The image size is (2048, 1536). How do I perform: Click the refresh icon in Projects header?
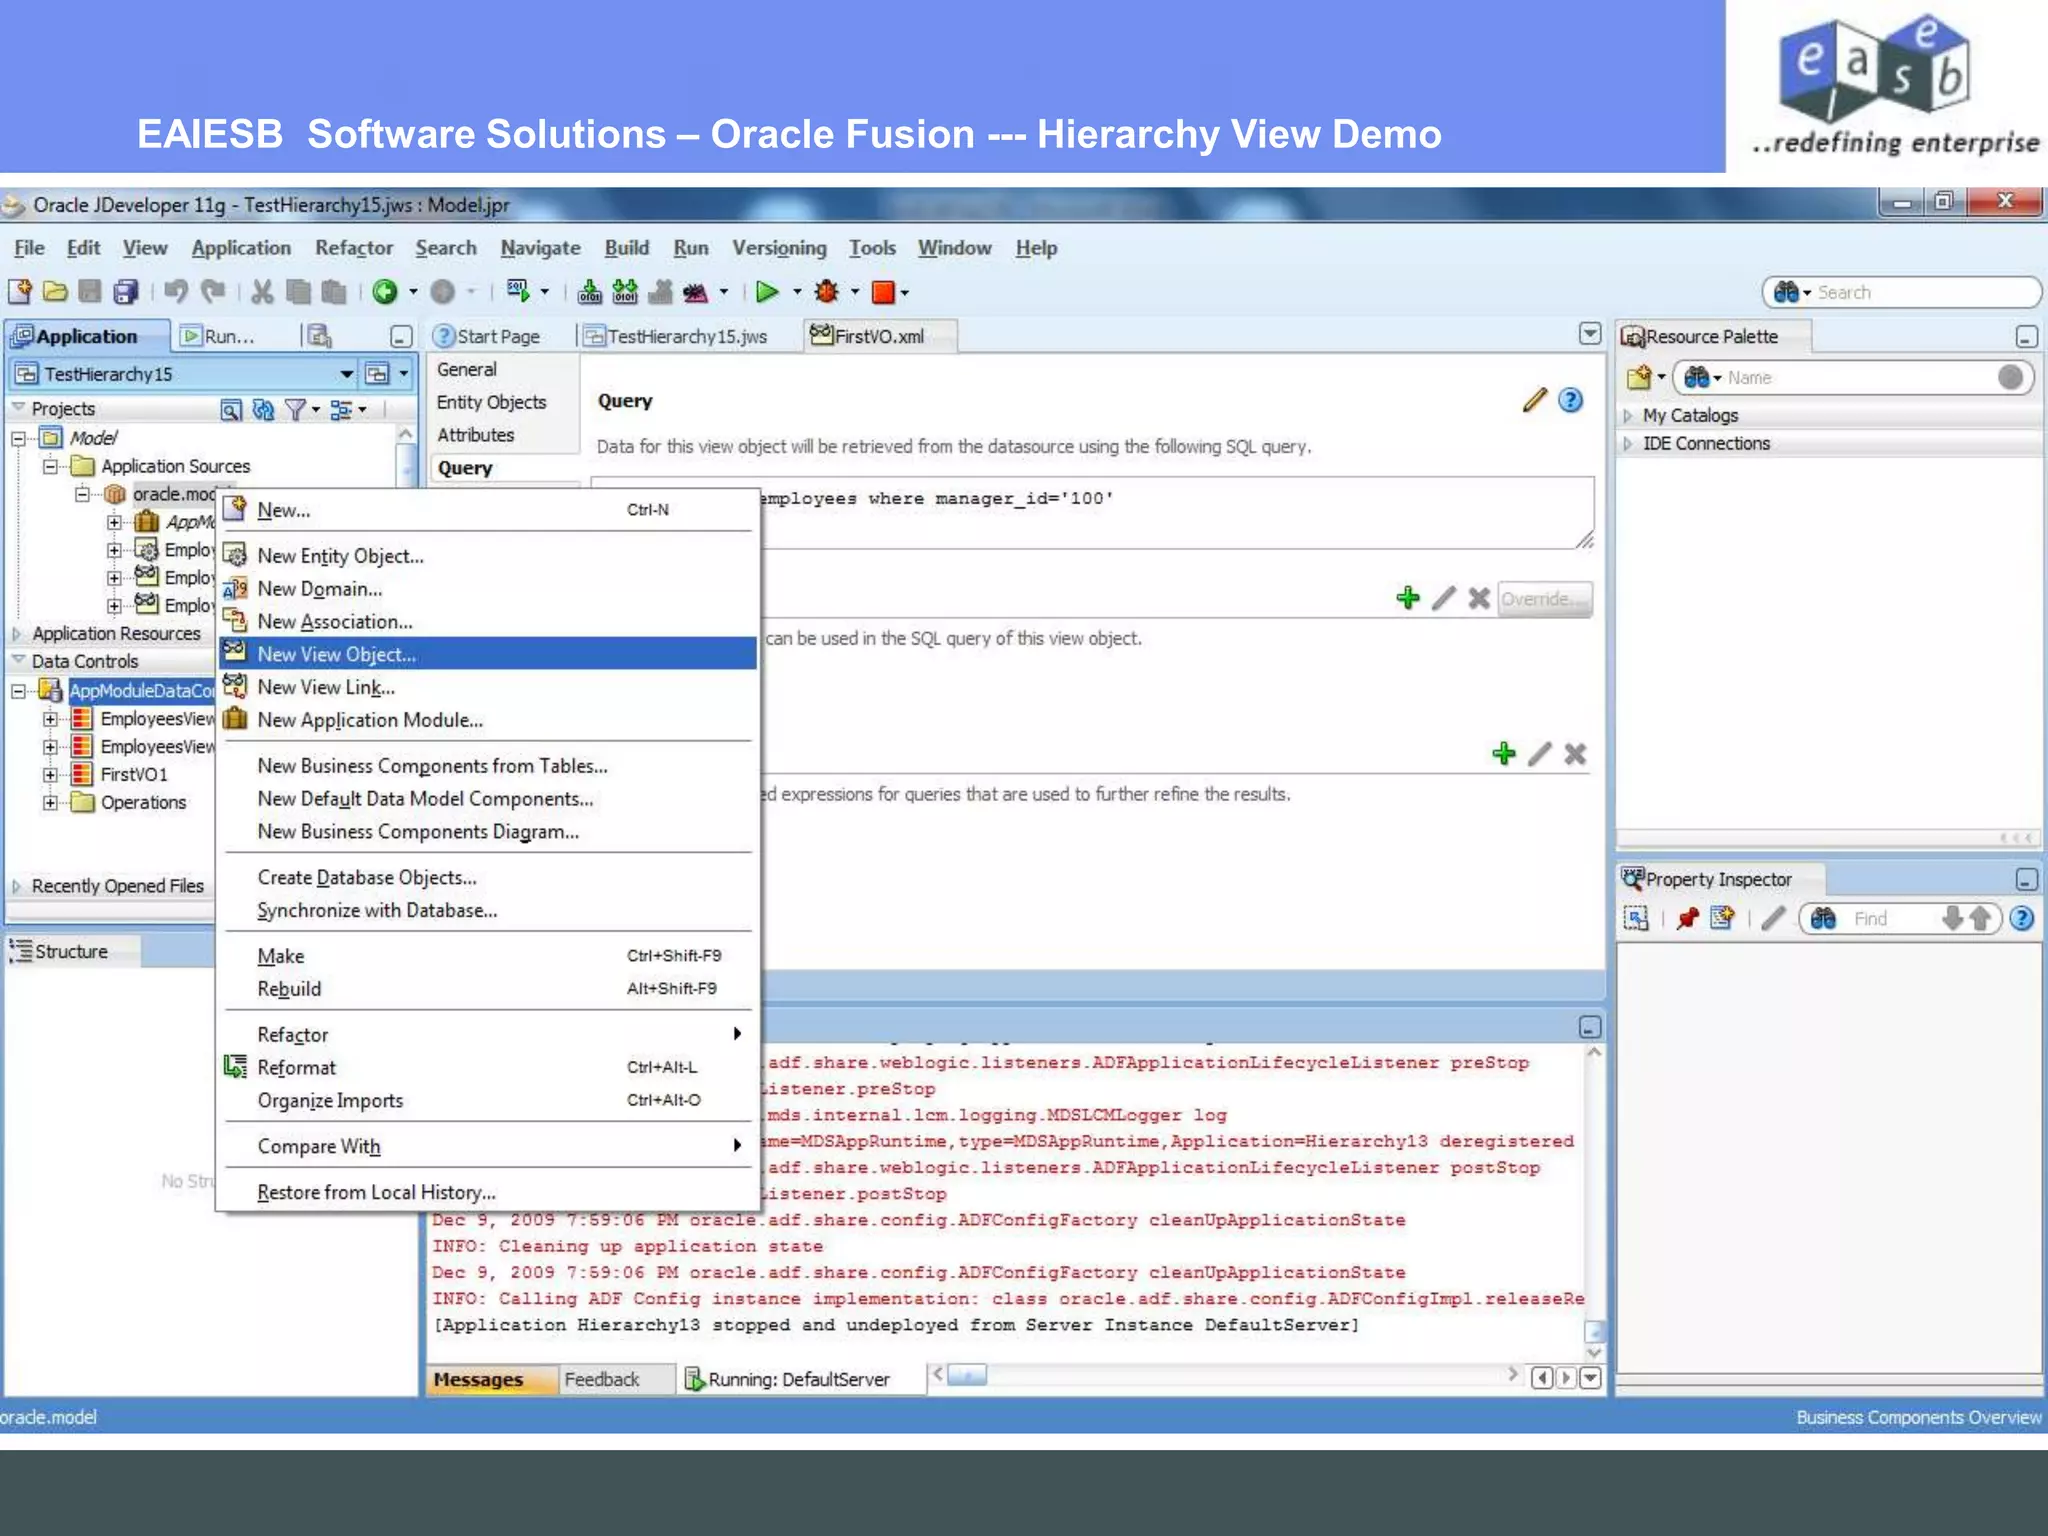pyautogui.click(x=264, y=409)
